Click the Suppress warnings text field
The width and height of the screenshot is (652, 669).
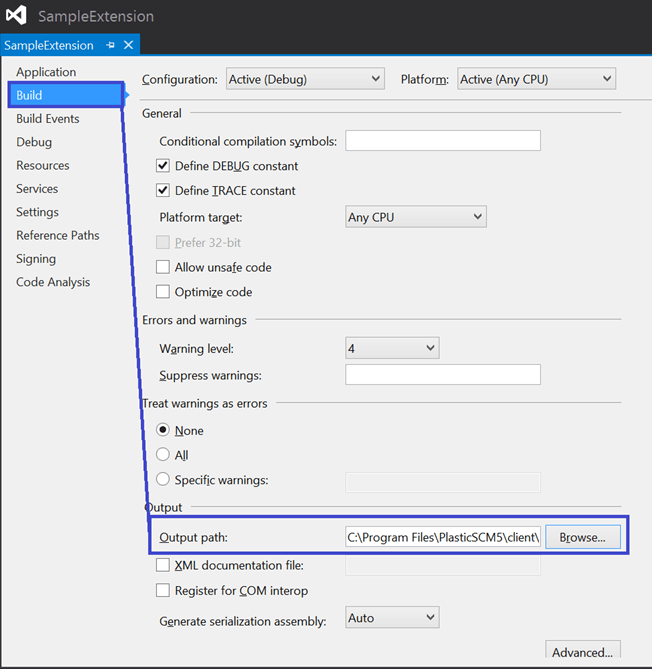(x=443, y=375)
